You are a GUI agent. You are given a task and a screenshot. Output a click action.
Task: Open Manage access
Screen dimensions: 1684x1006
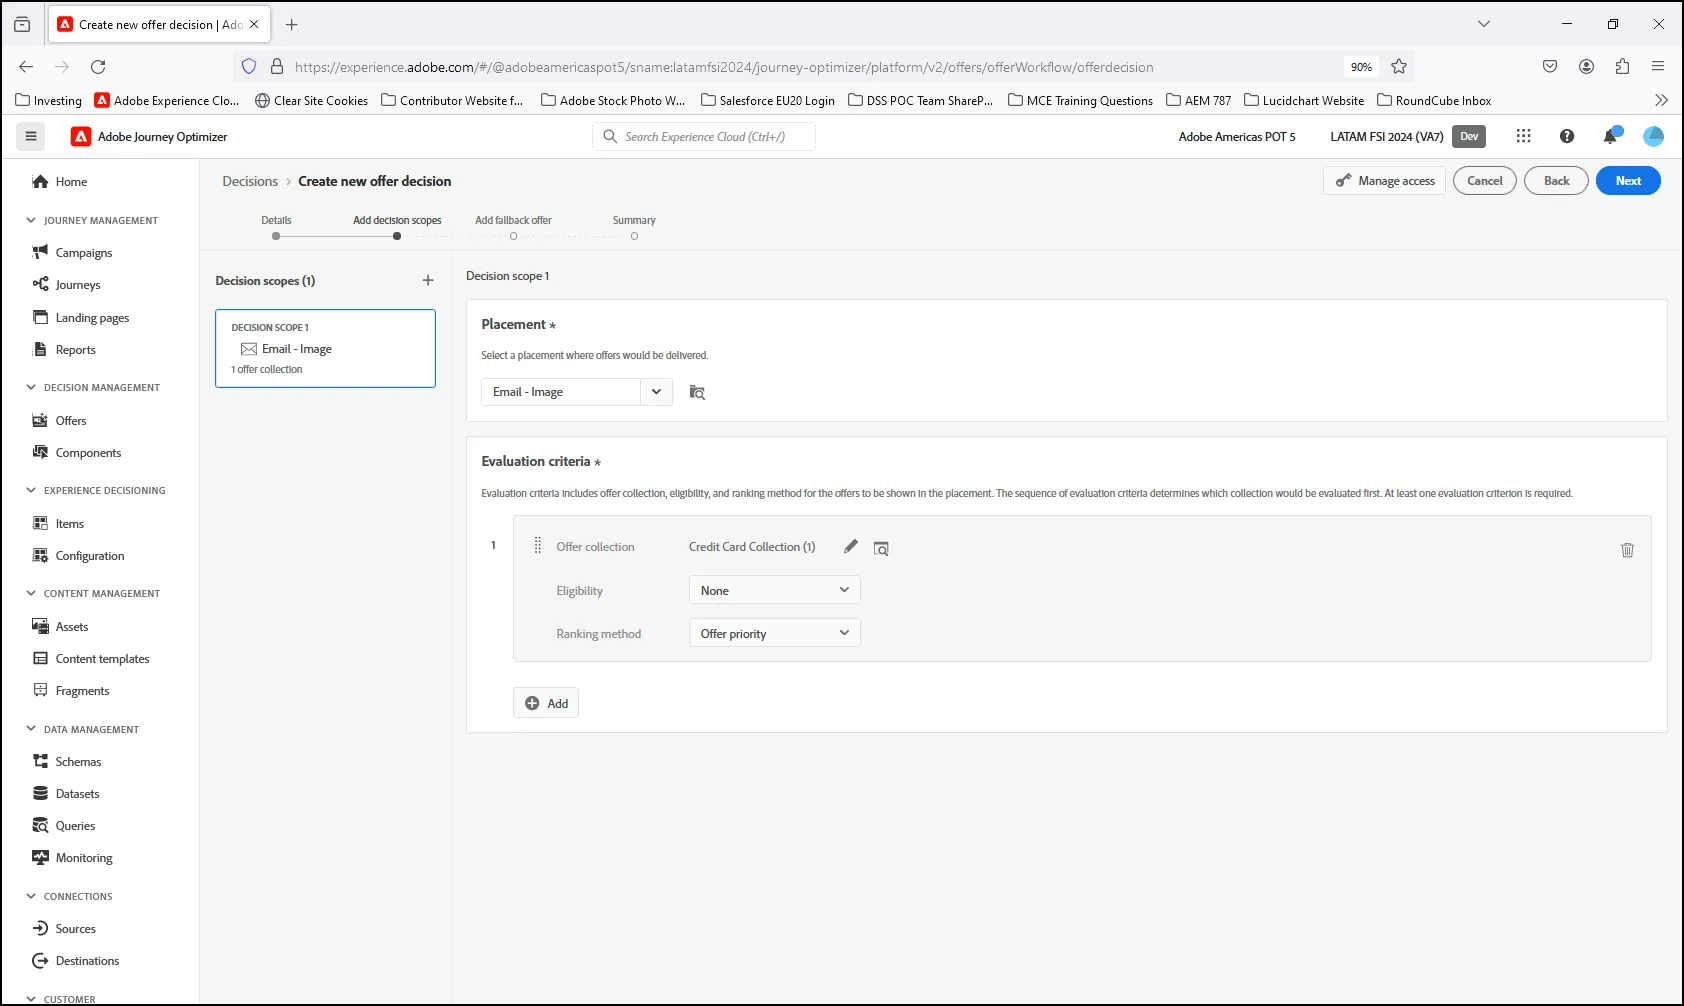1385,181
